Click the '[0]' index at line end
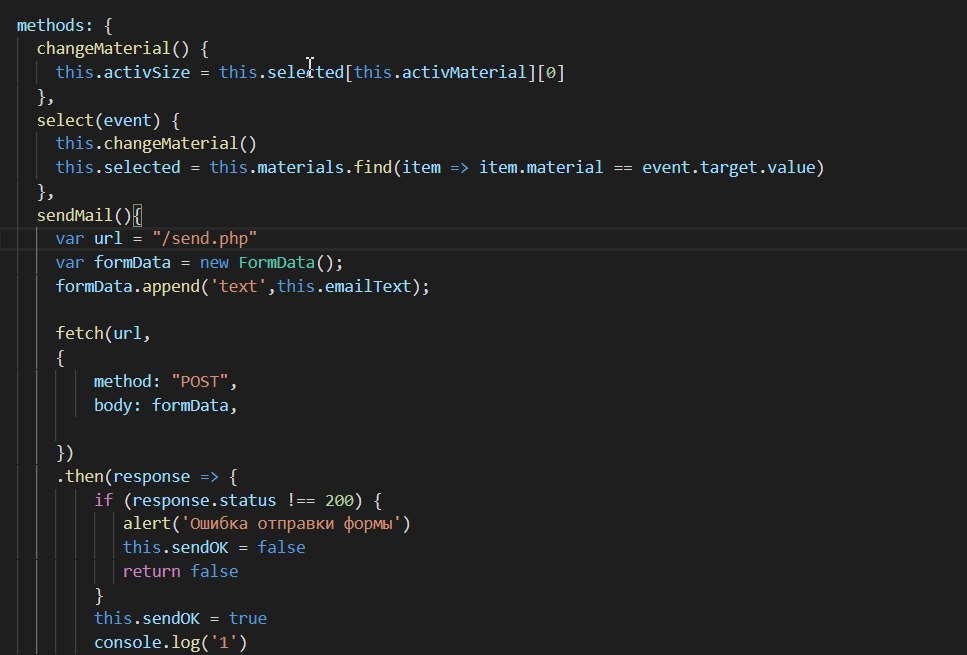 551,73
